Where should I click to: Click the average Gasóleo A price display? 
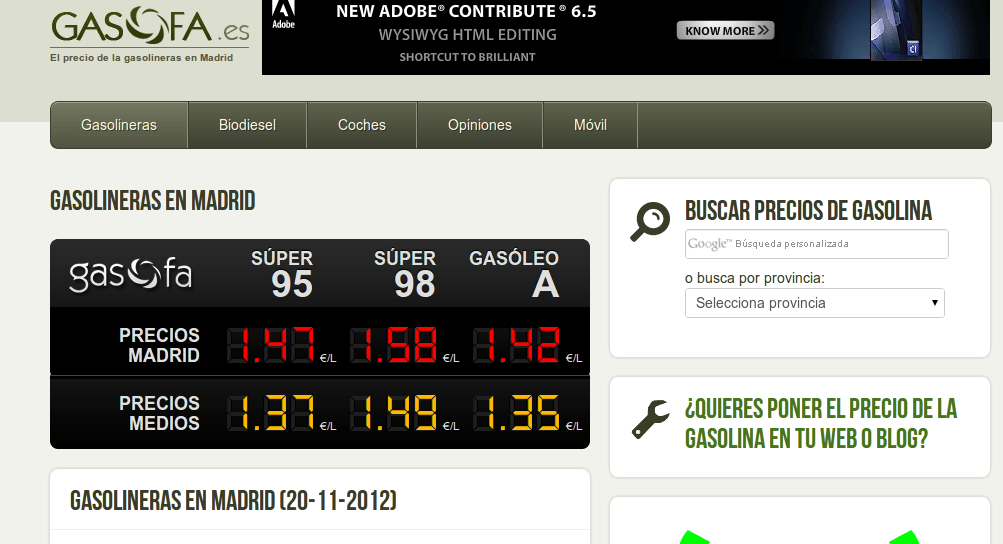[516, 413]
